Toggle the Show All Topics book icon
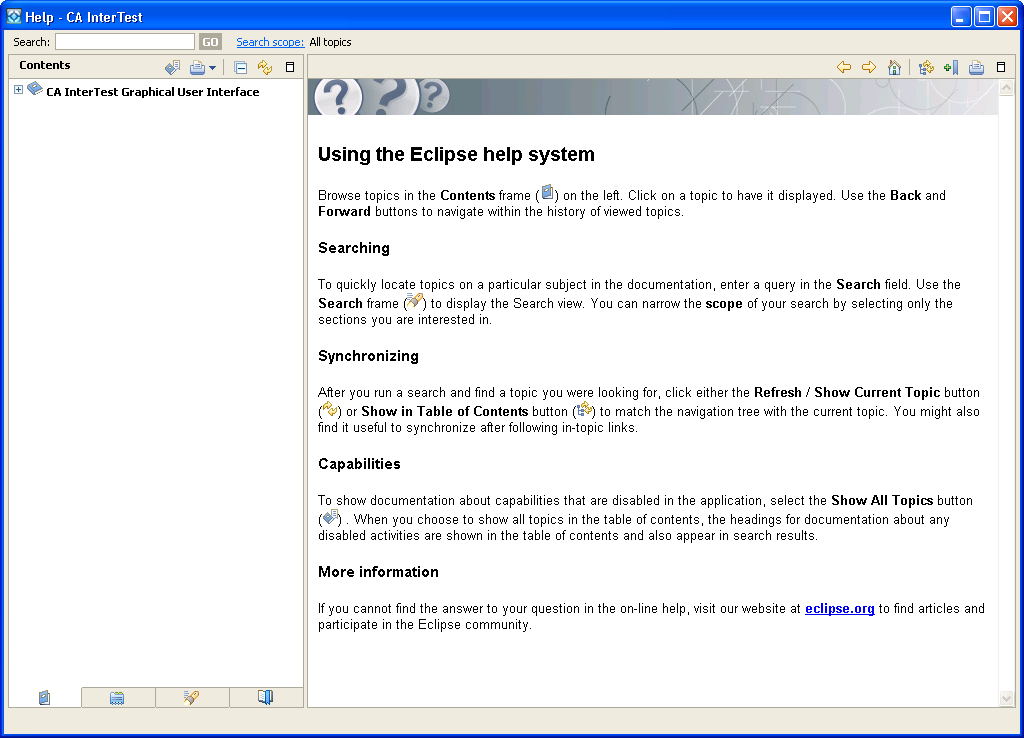Screen dimensions: 1024x738 point(172,67)
